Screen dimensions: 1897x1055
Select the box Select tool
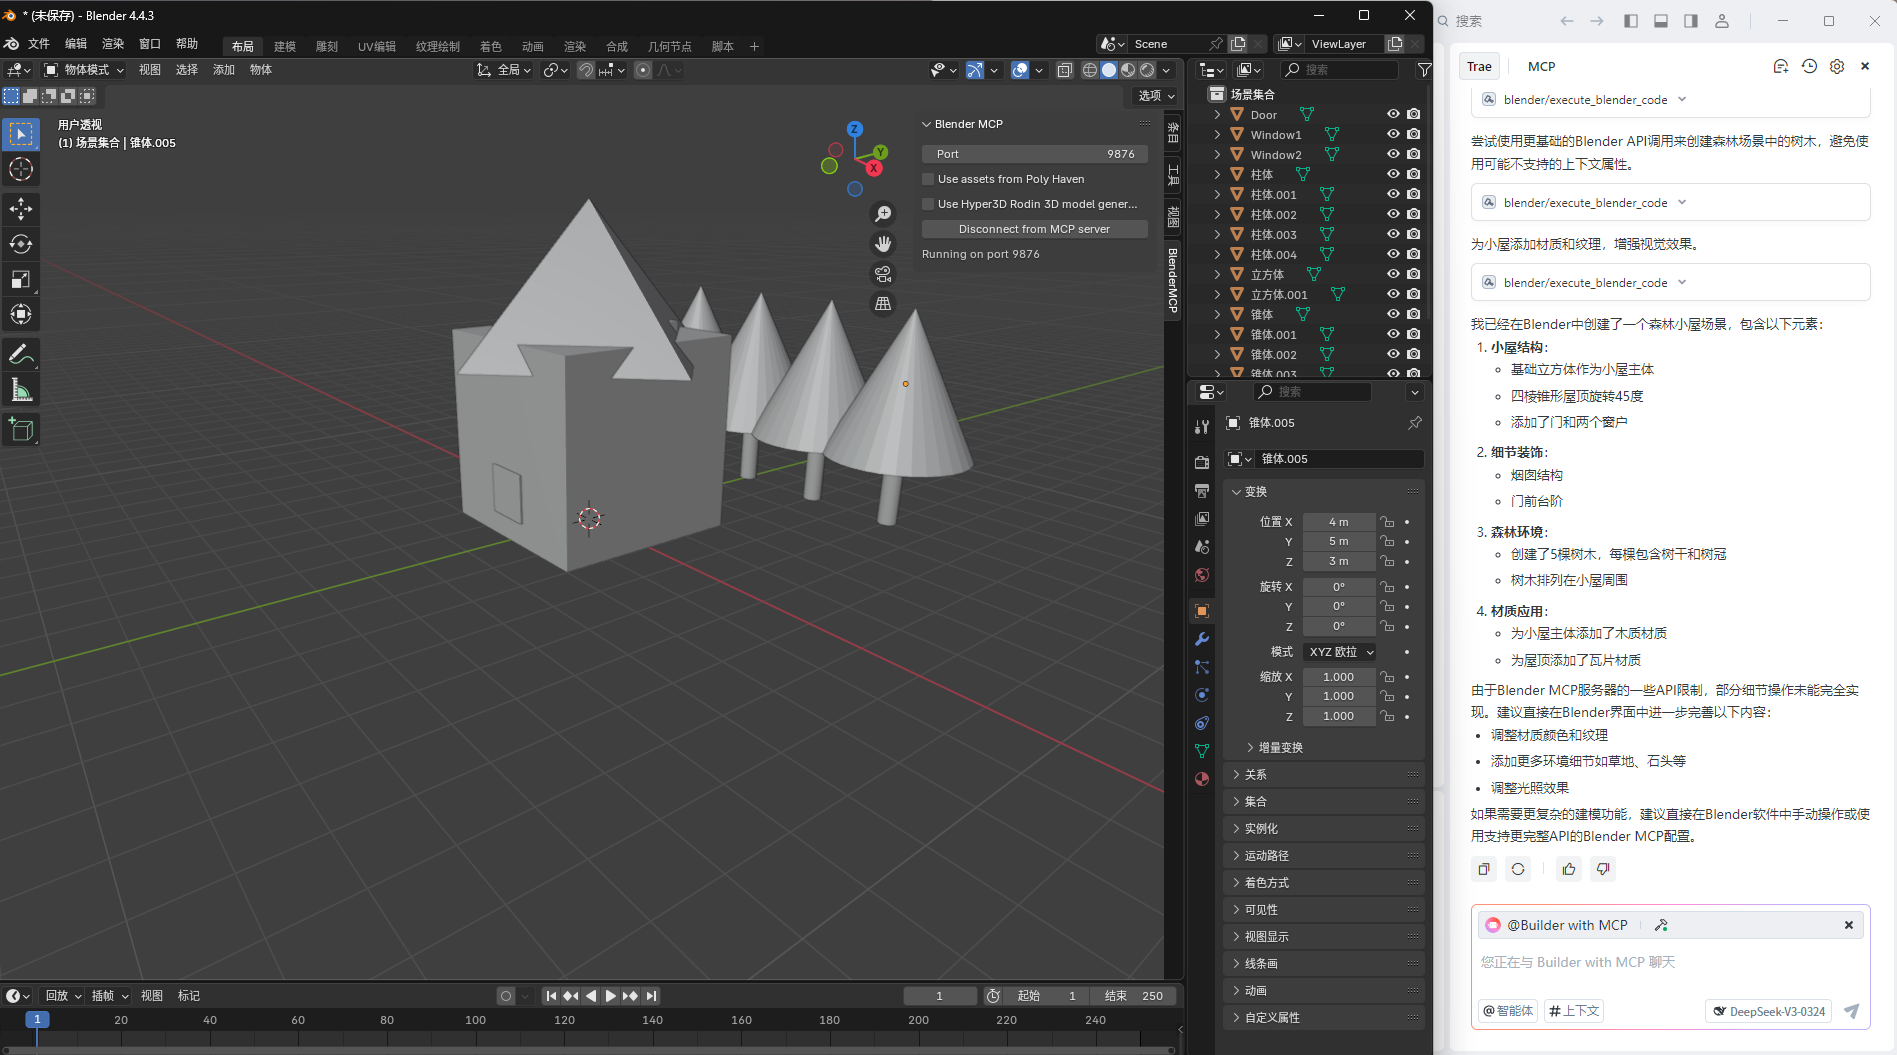[x=21, y=133]
